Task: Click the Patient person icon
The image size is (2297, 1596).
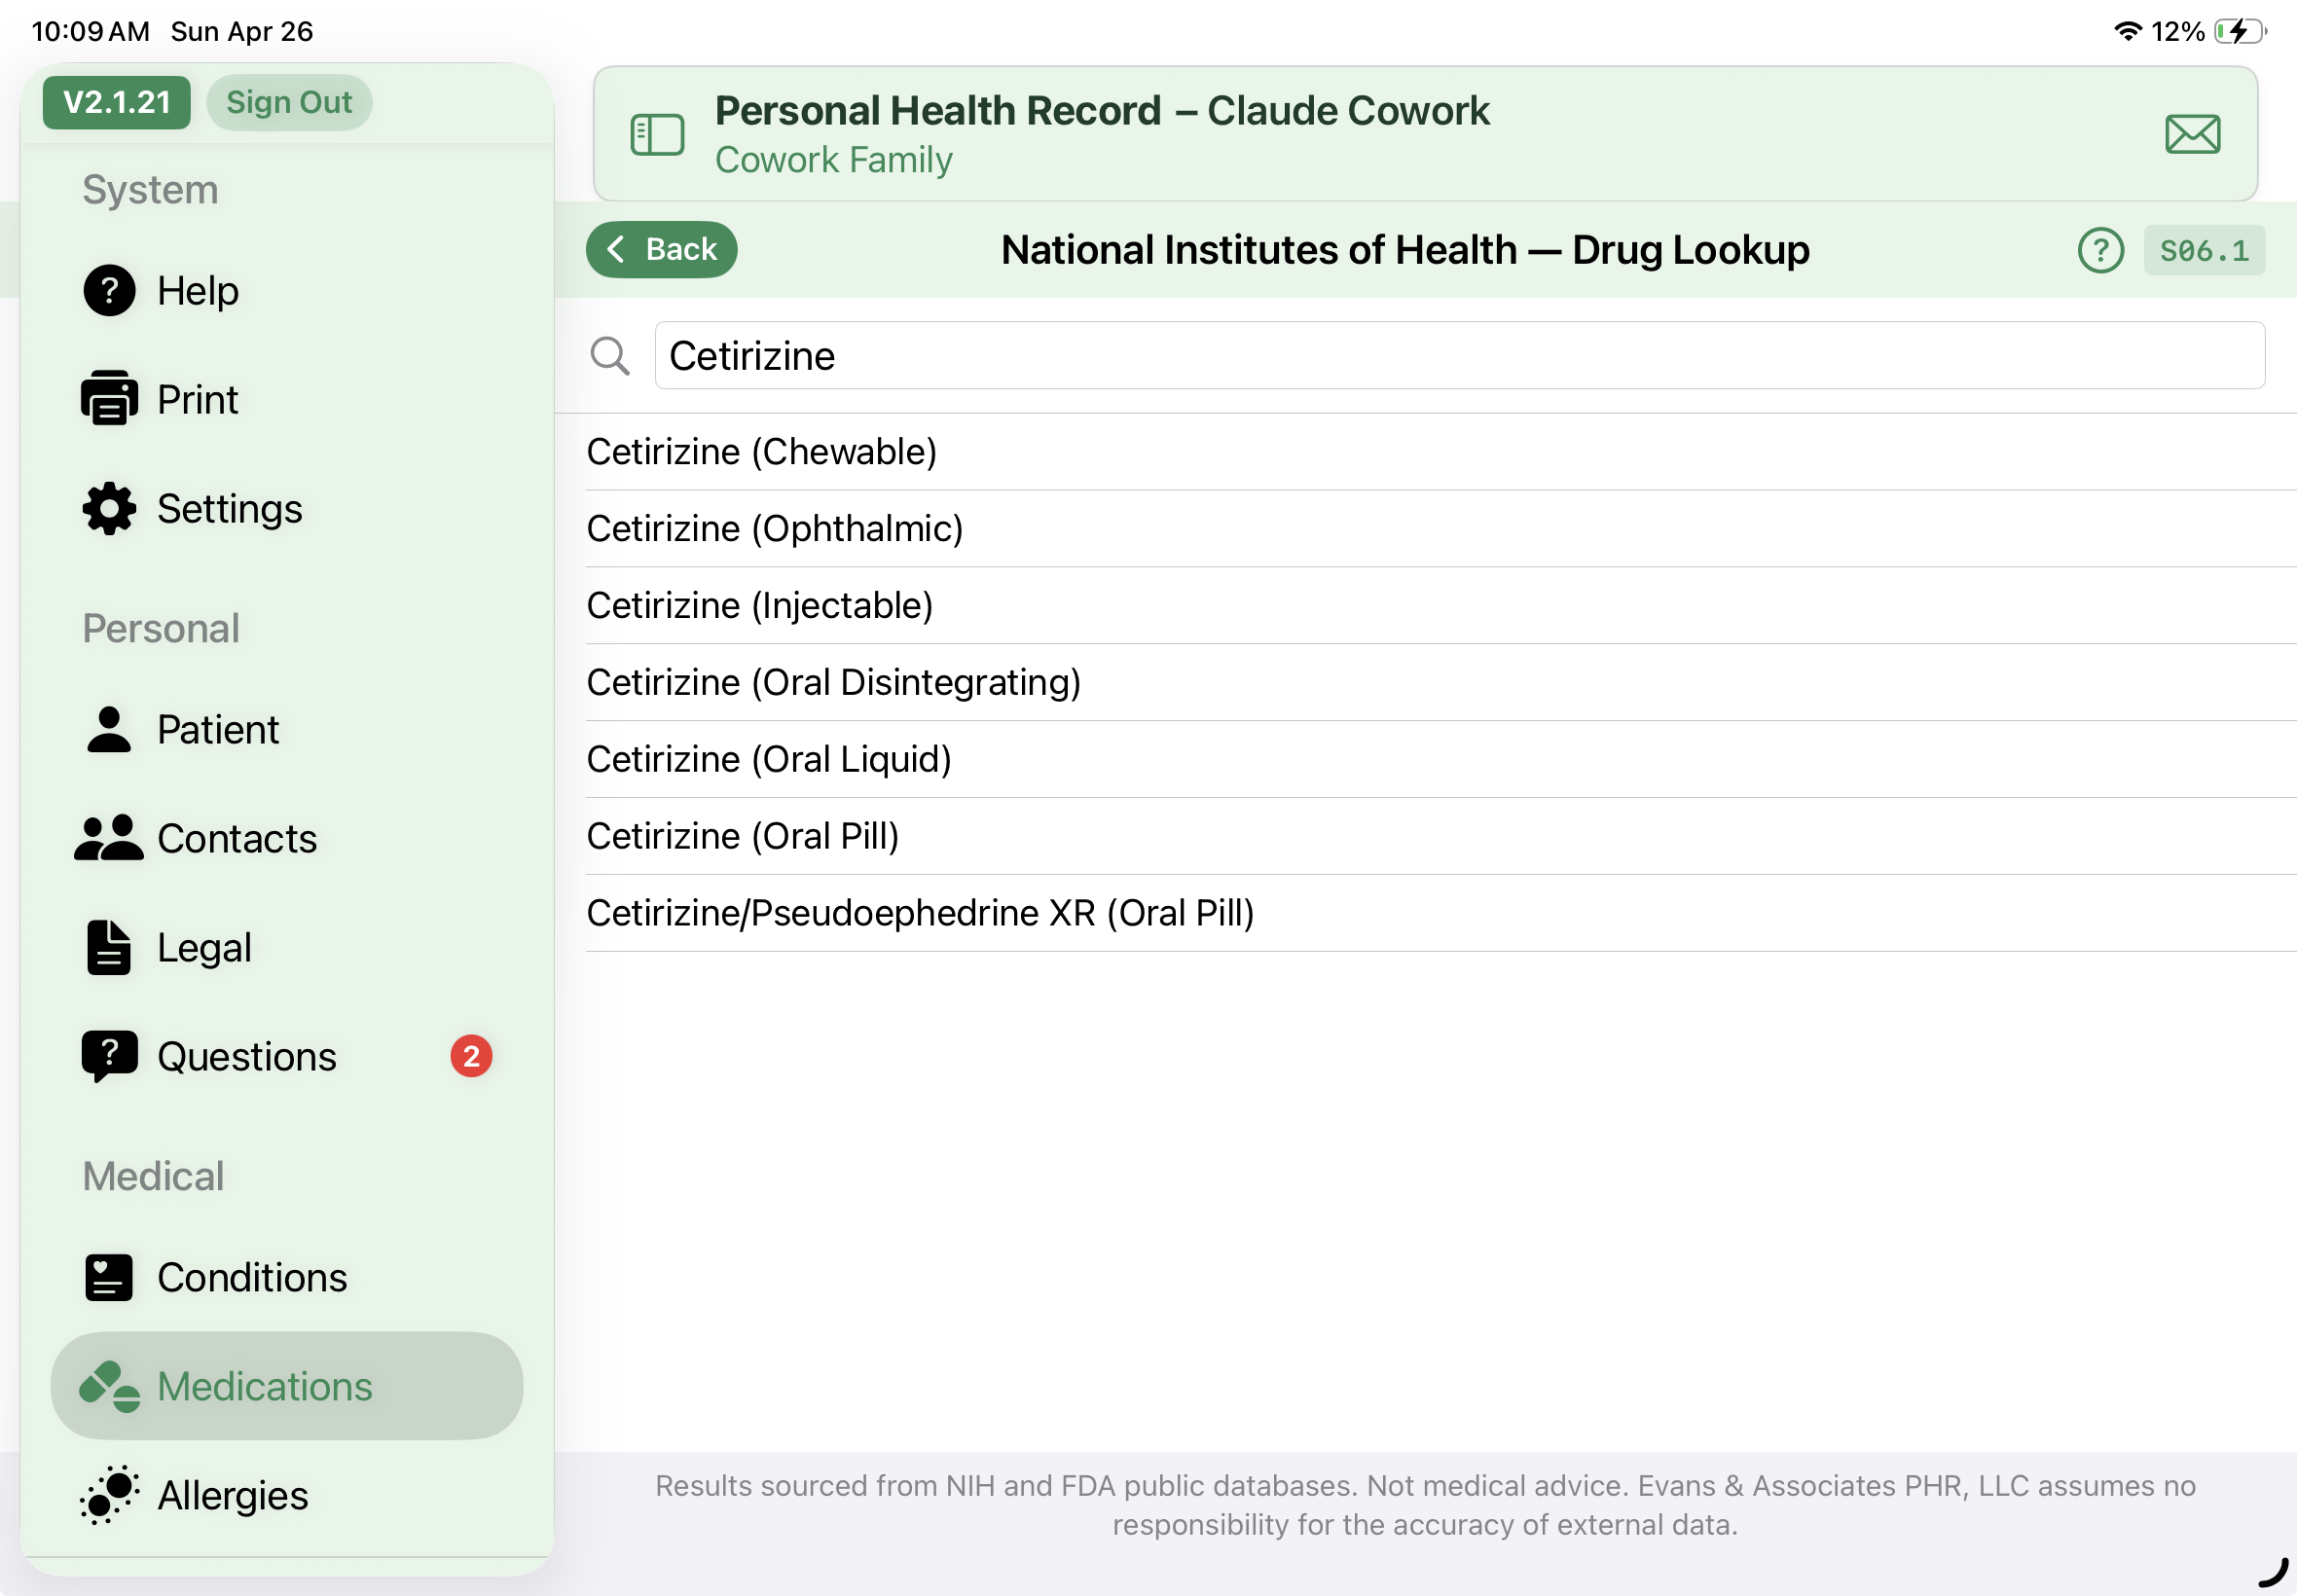Action: point(109,729)
